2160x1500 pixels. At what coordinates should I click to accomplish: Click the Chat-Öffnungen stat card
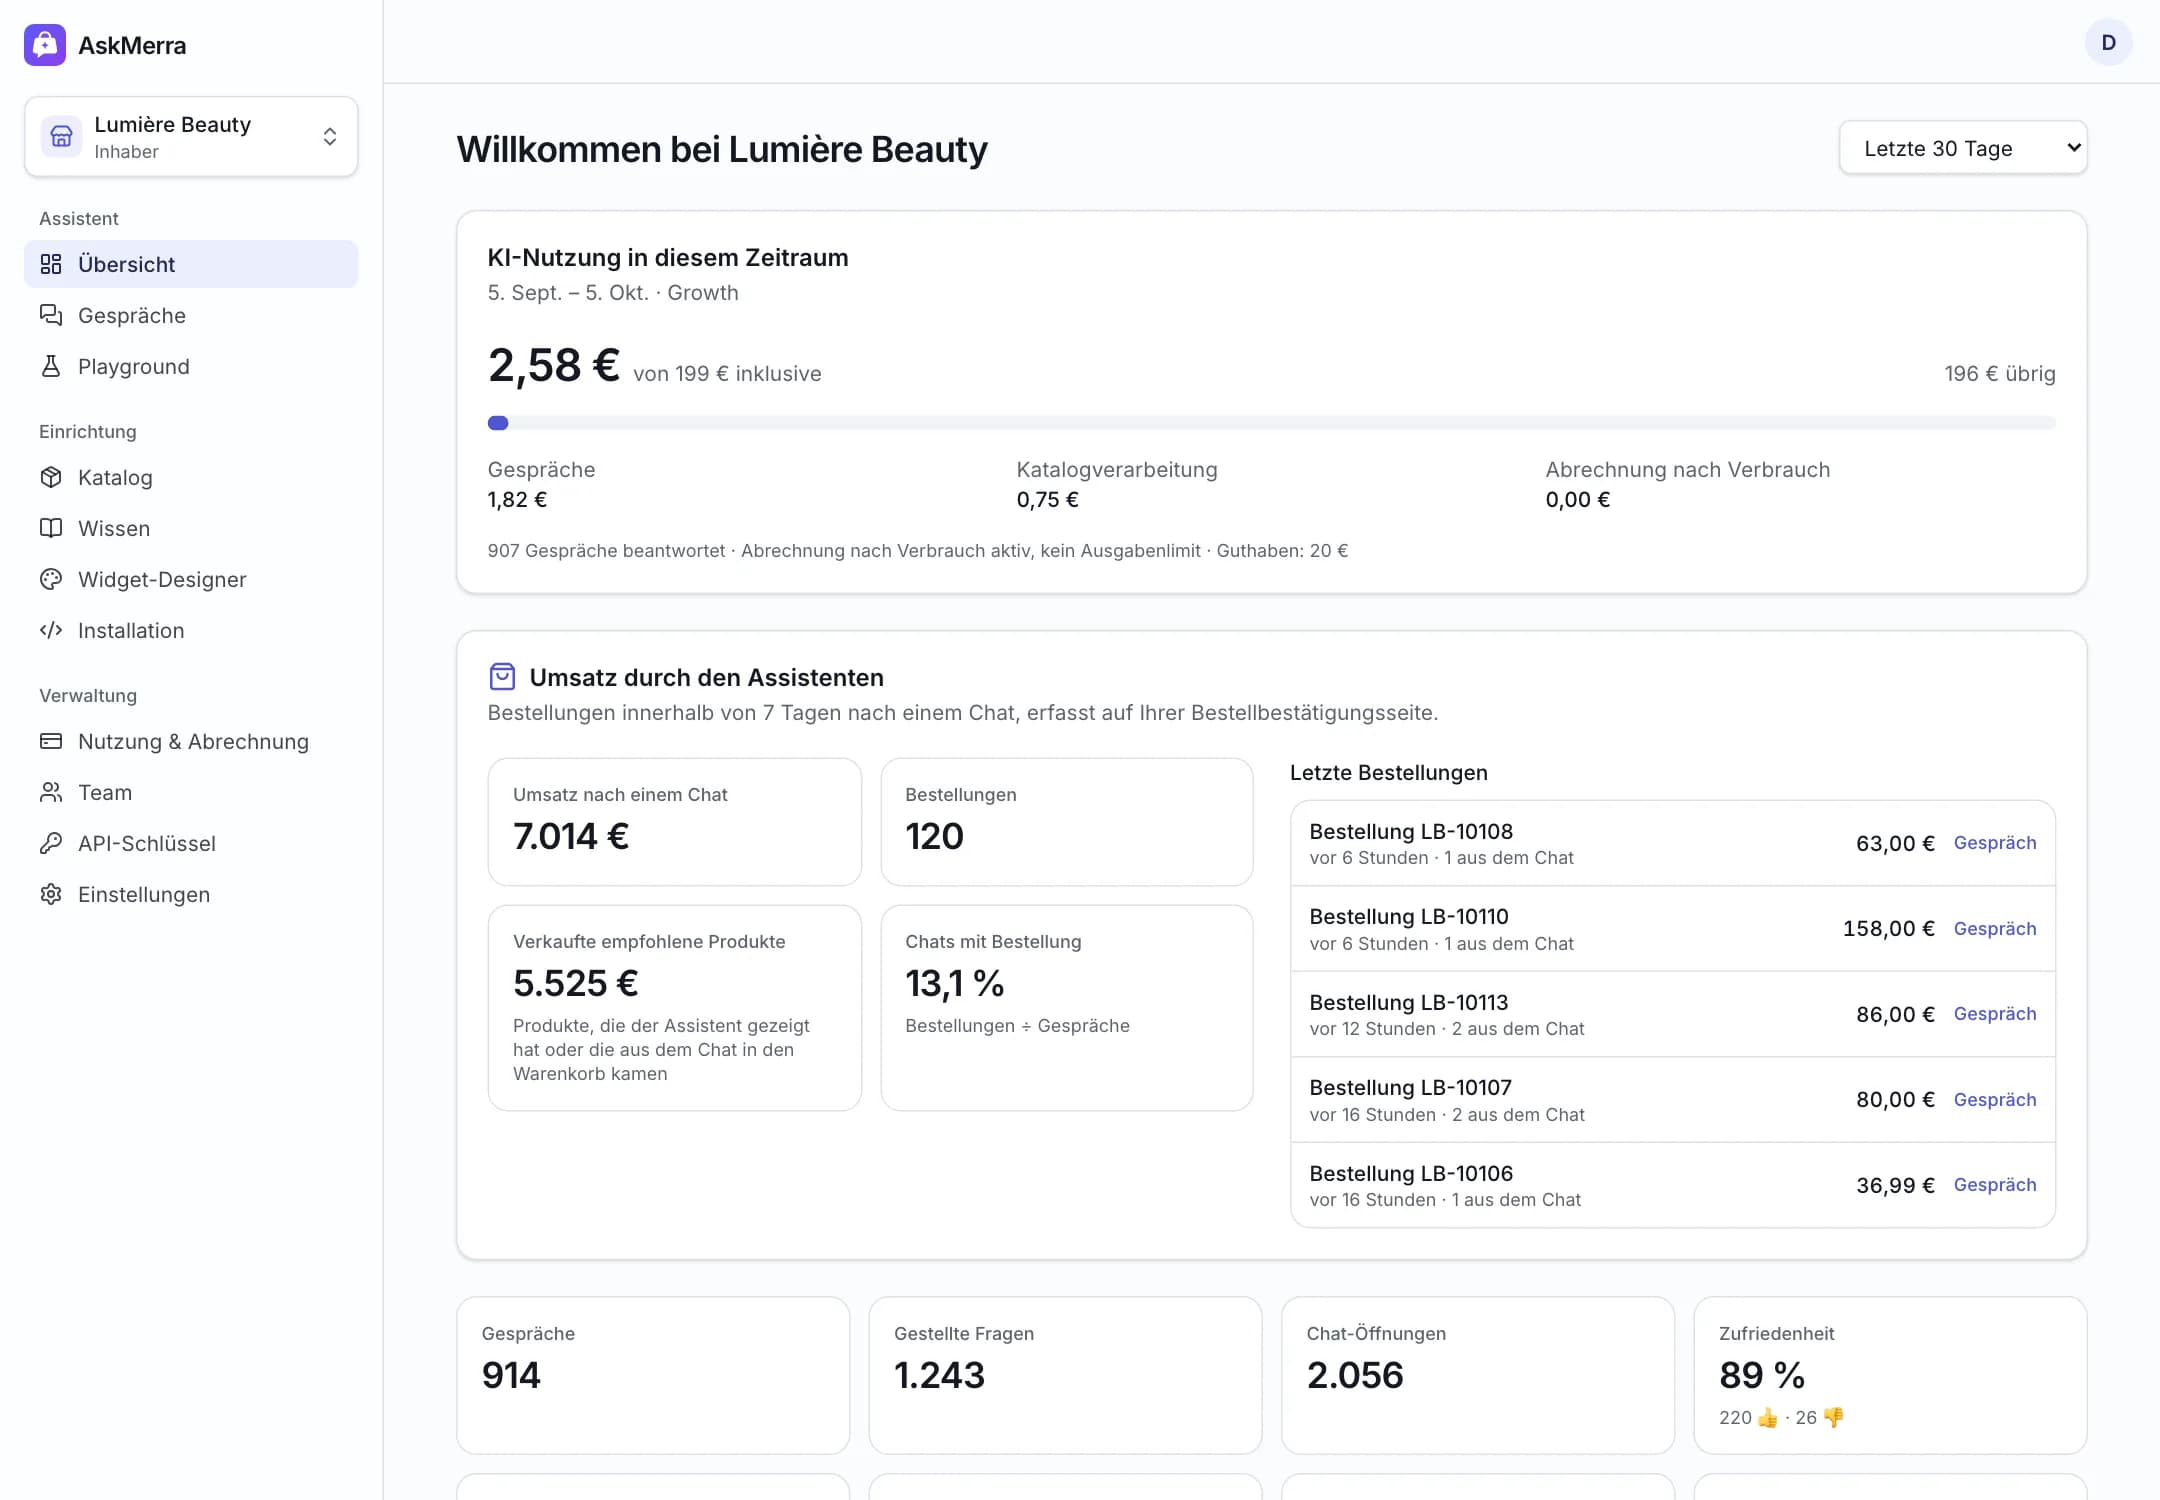pyautogui.click(x=1477, y=1375)
